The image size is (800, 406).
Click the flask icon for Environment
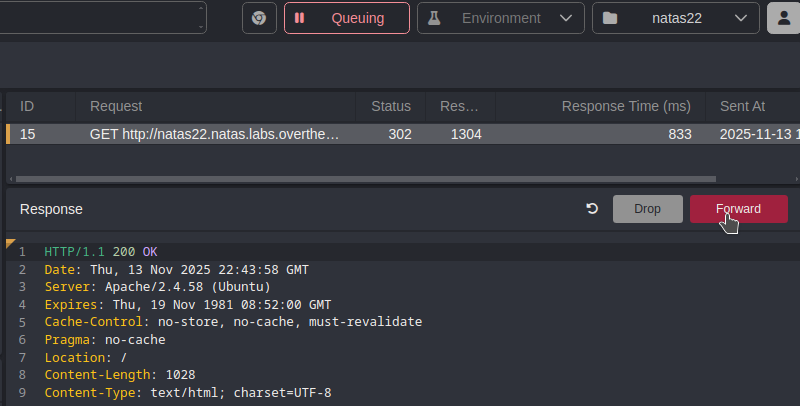[x=433, y=18]
